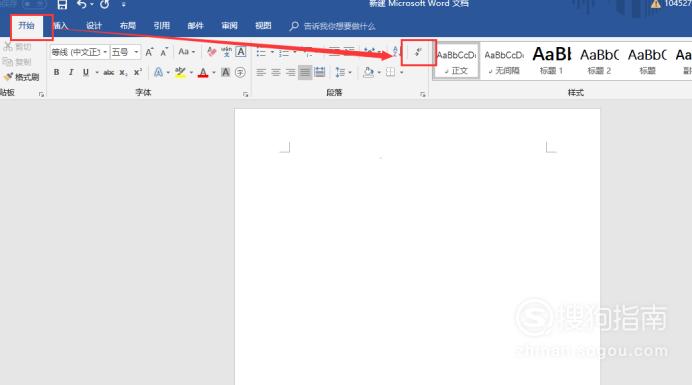Undo the last action

[x=82, y=4]
